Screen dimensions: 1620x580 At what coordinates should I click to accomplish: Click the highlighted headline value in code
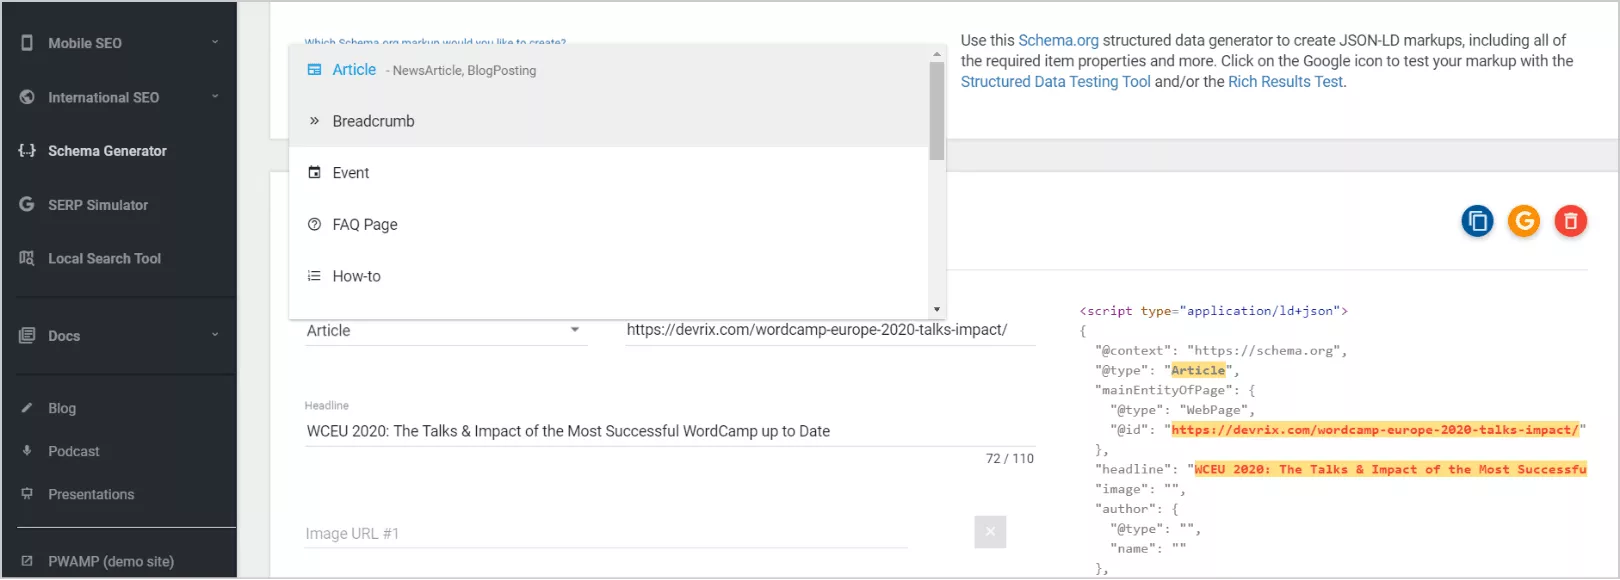[1391, 469]
